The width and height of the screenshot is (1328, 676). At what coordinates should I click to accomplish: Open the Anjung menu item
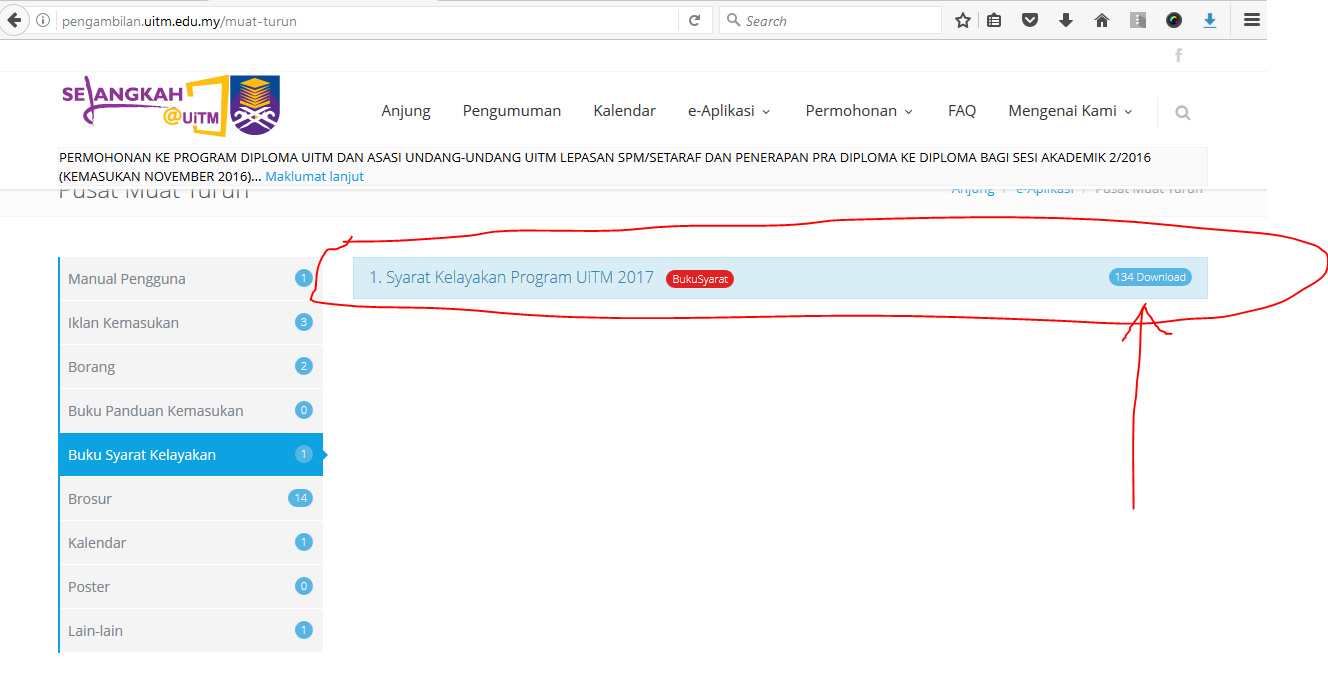click(406, 111)
